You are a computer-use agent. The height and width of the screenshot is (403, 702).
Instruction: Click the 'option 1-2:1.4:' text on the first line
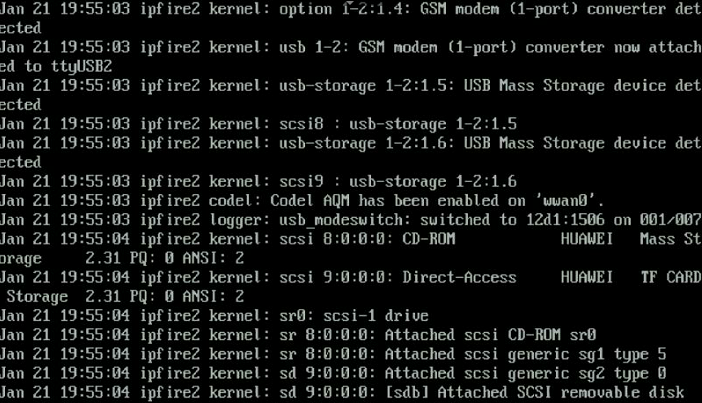pyautogui.click(x=341, y=9)
